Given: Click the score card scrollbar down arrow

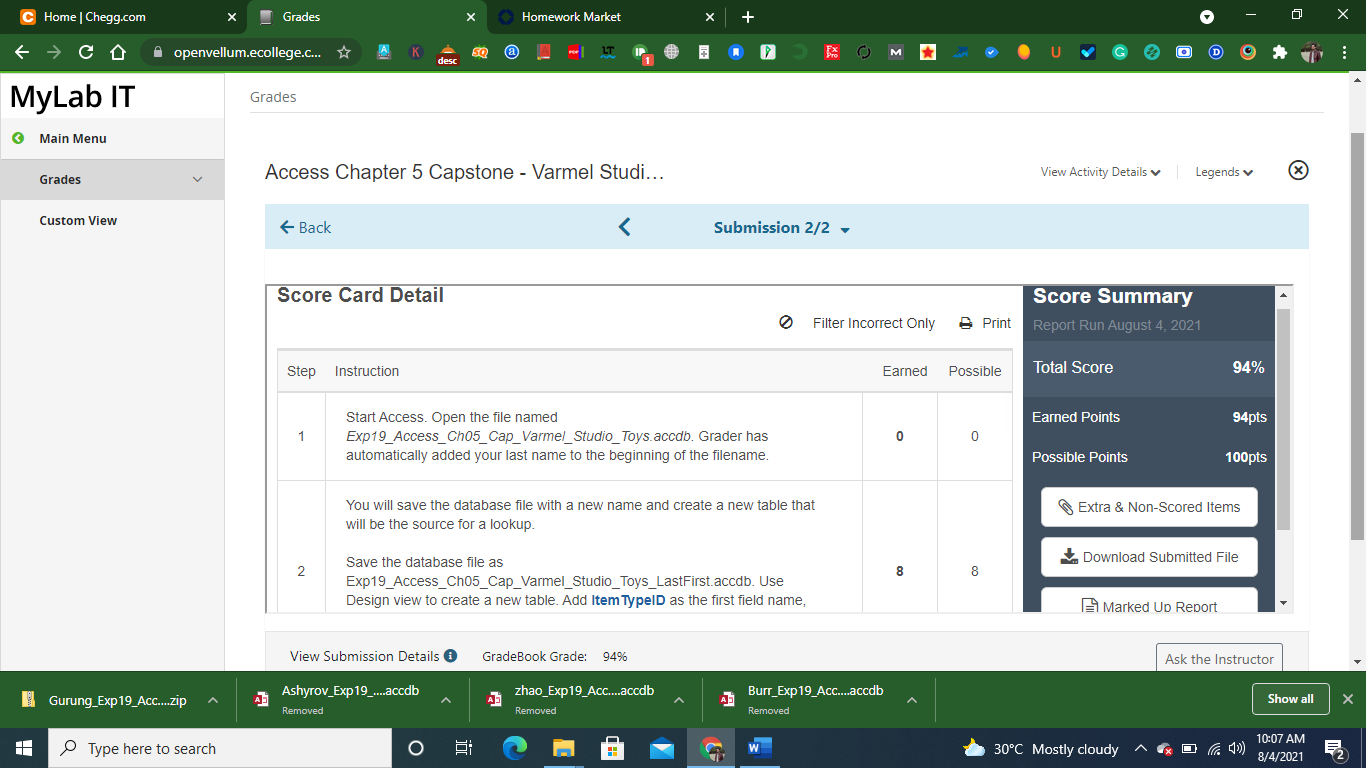Looking at the screenshot, I should click(x=1284, y=603).
